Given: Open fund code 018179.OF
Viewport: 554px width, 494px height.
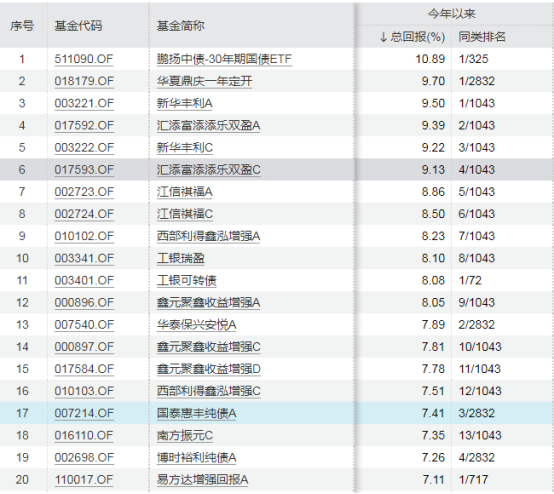Looking at the screenshot, I should tap(84, 81).
